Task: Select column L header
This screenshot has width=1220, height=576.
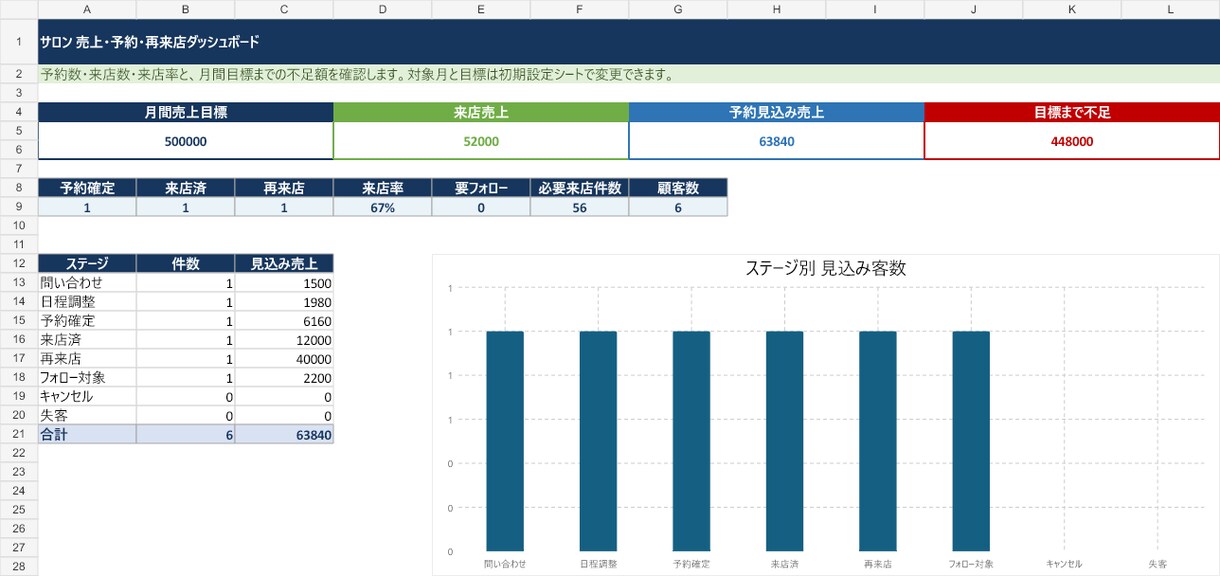Action: (x=1171, y=9)
